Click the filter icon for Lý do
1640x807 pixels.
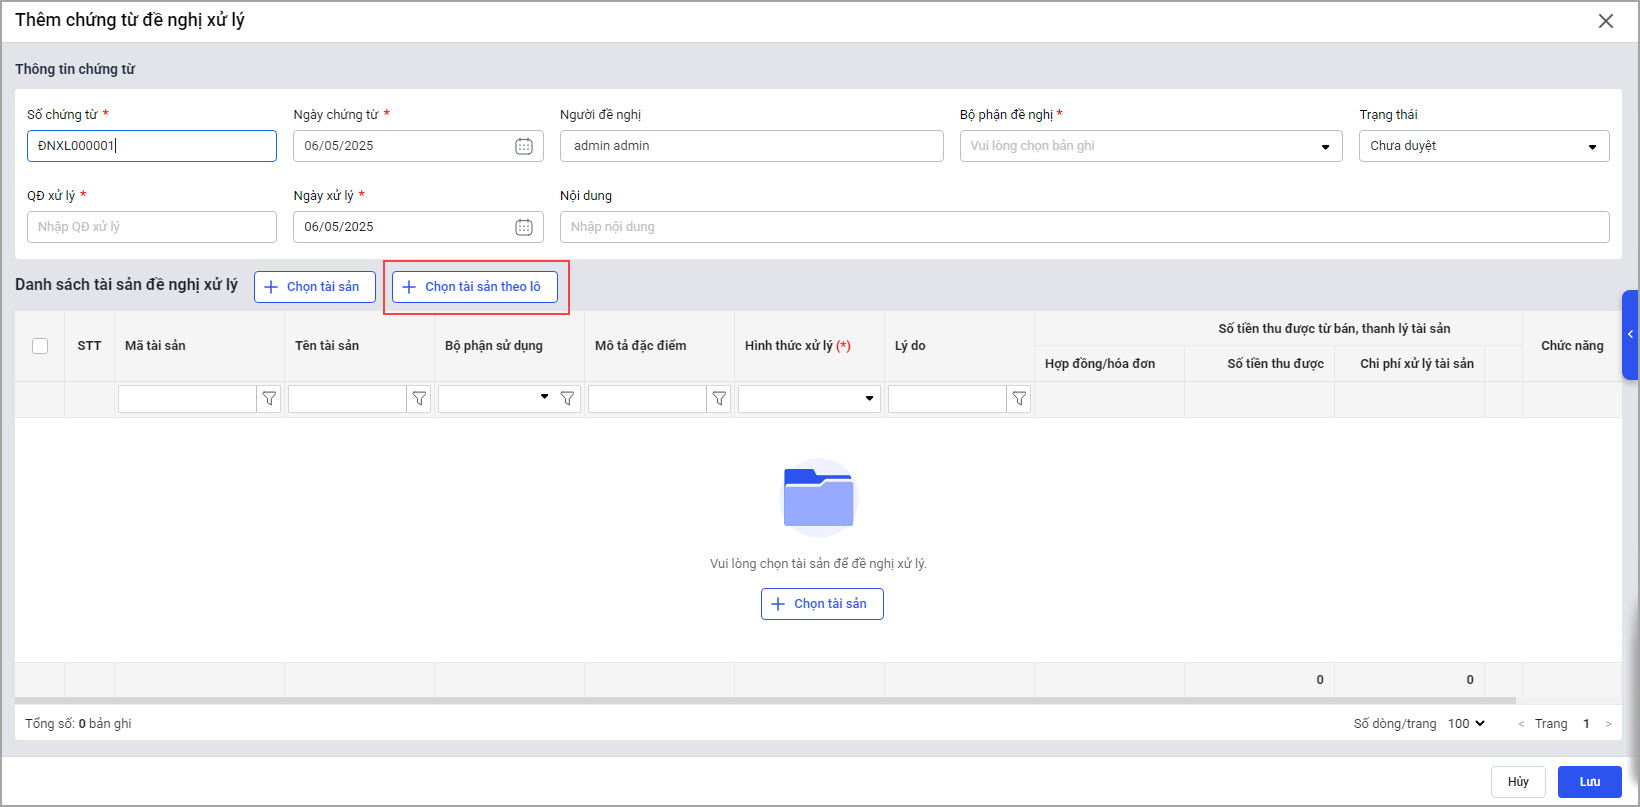coord(1019,399)
